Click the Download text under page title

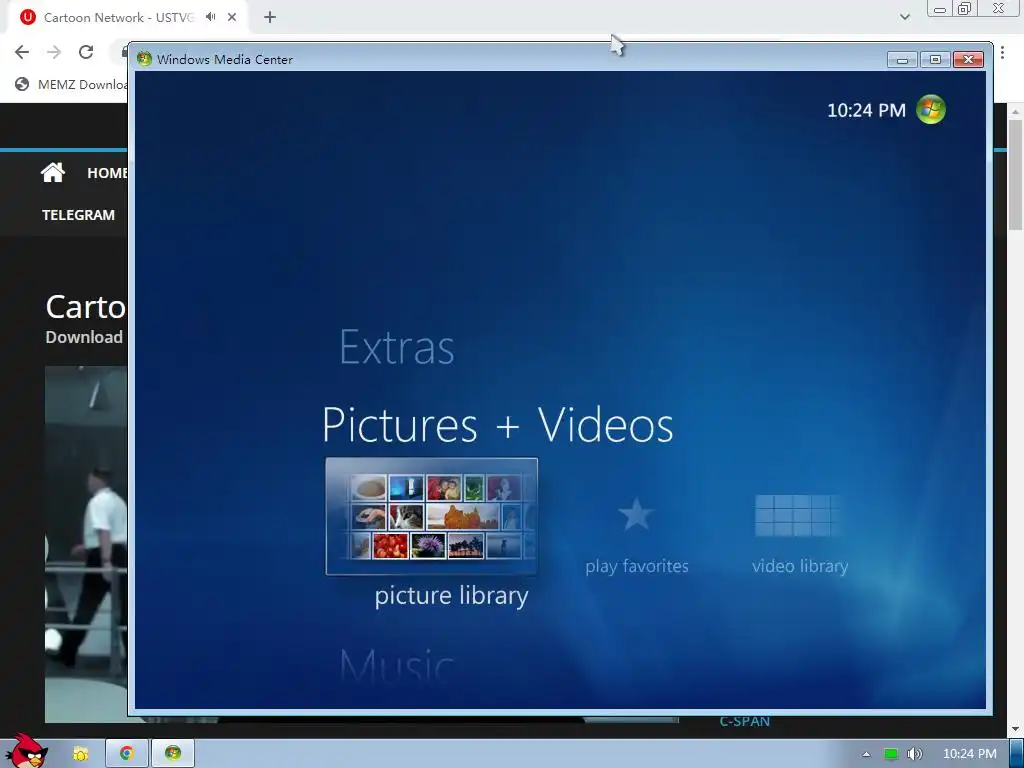pyautogui.click(x=84, y=337)
